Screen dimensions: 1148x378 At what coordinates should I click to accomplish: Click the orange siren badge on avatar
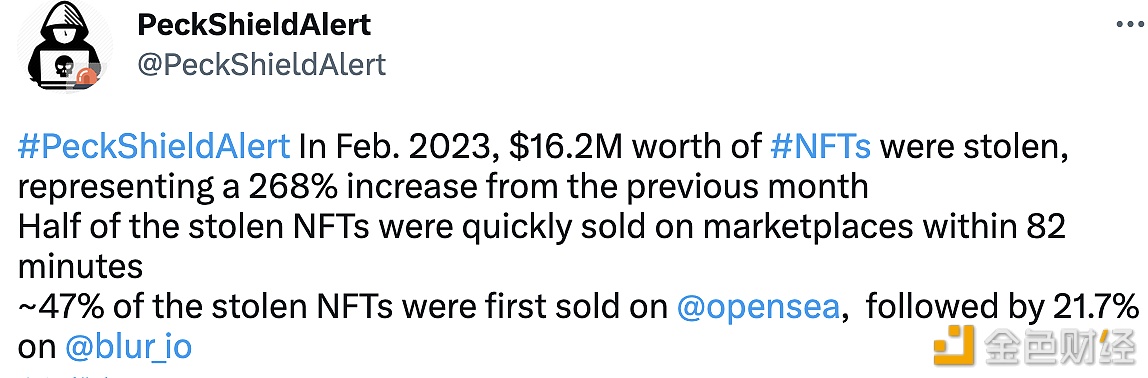point(86,76)
